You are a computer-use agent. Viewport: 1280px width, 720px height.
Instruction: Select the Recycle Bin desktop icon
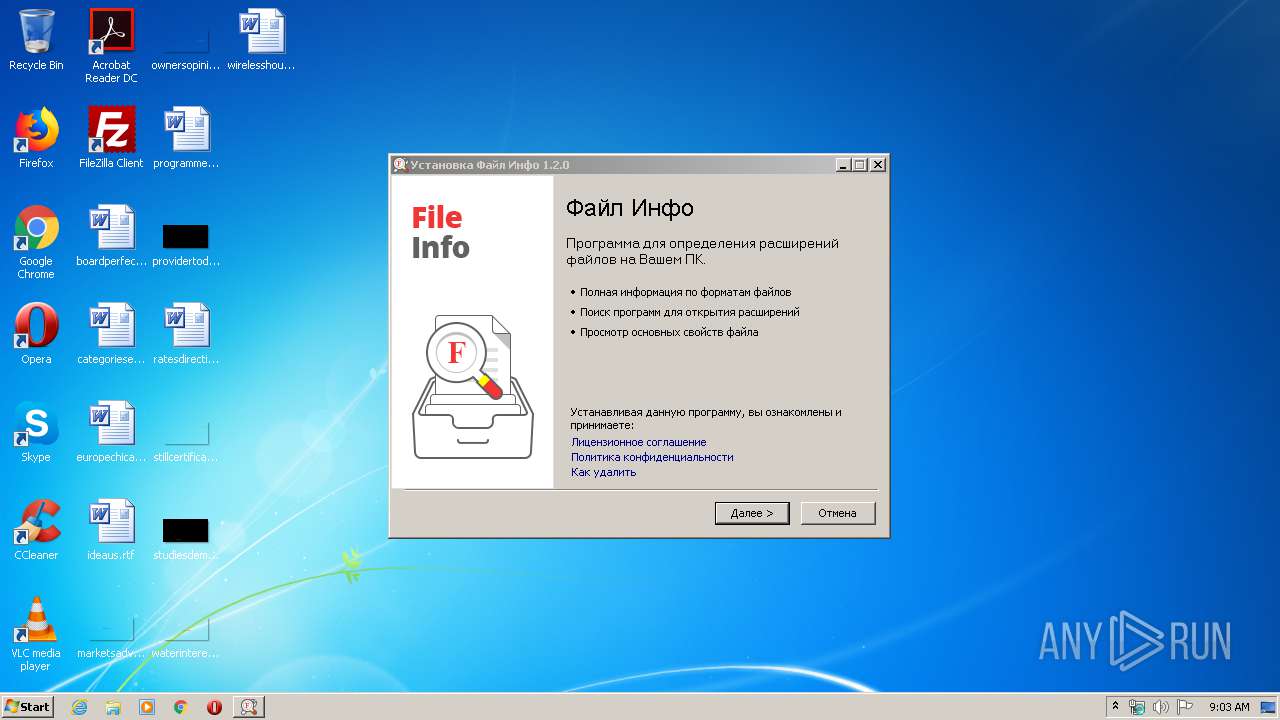(36, 40)
